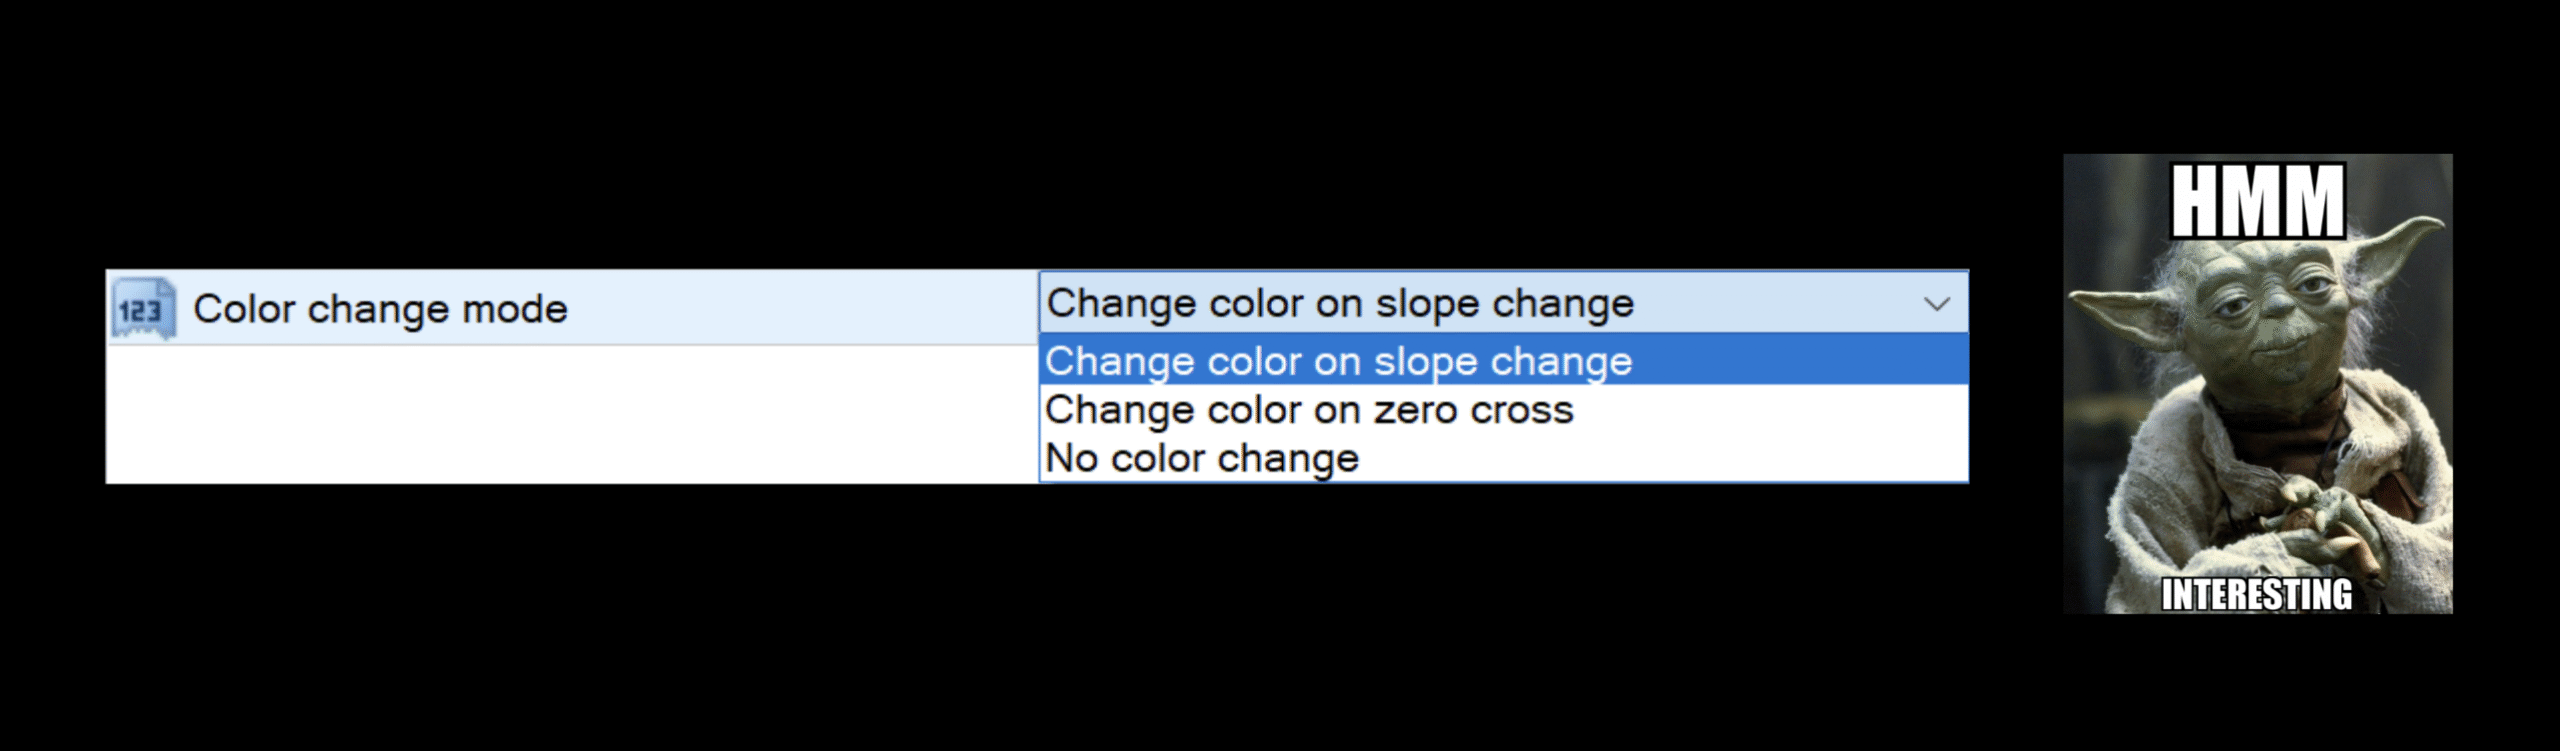Click the 'HMM' caption text
This screenshot has height=751, width=2560.
(2257, 201)
